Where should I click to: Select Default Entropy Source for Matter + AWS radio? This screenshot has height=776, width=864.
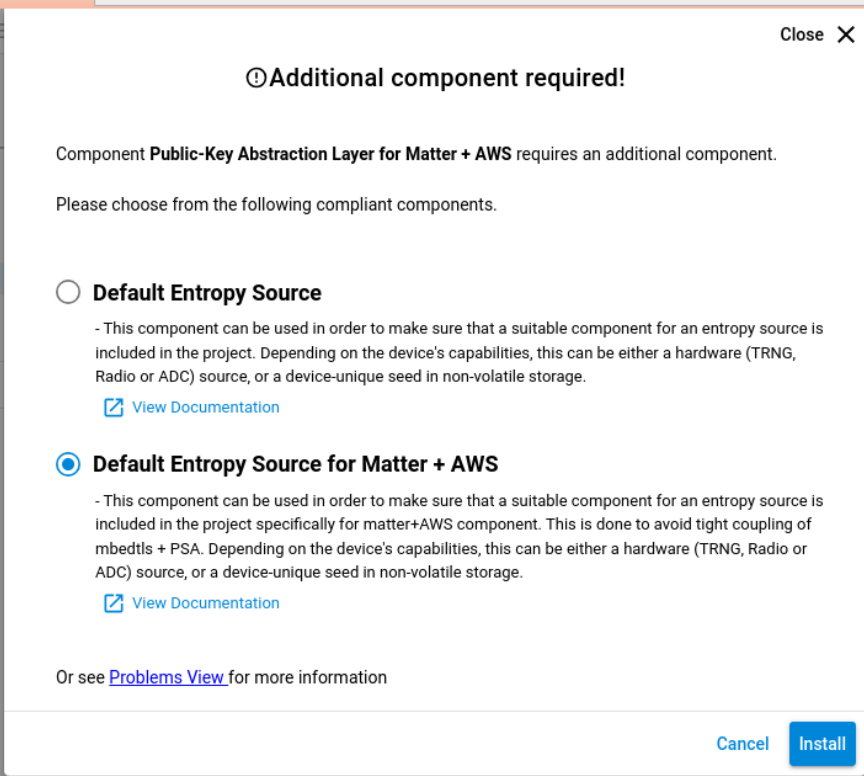(68, 464)
